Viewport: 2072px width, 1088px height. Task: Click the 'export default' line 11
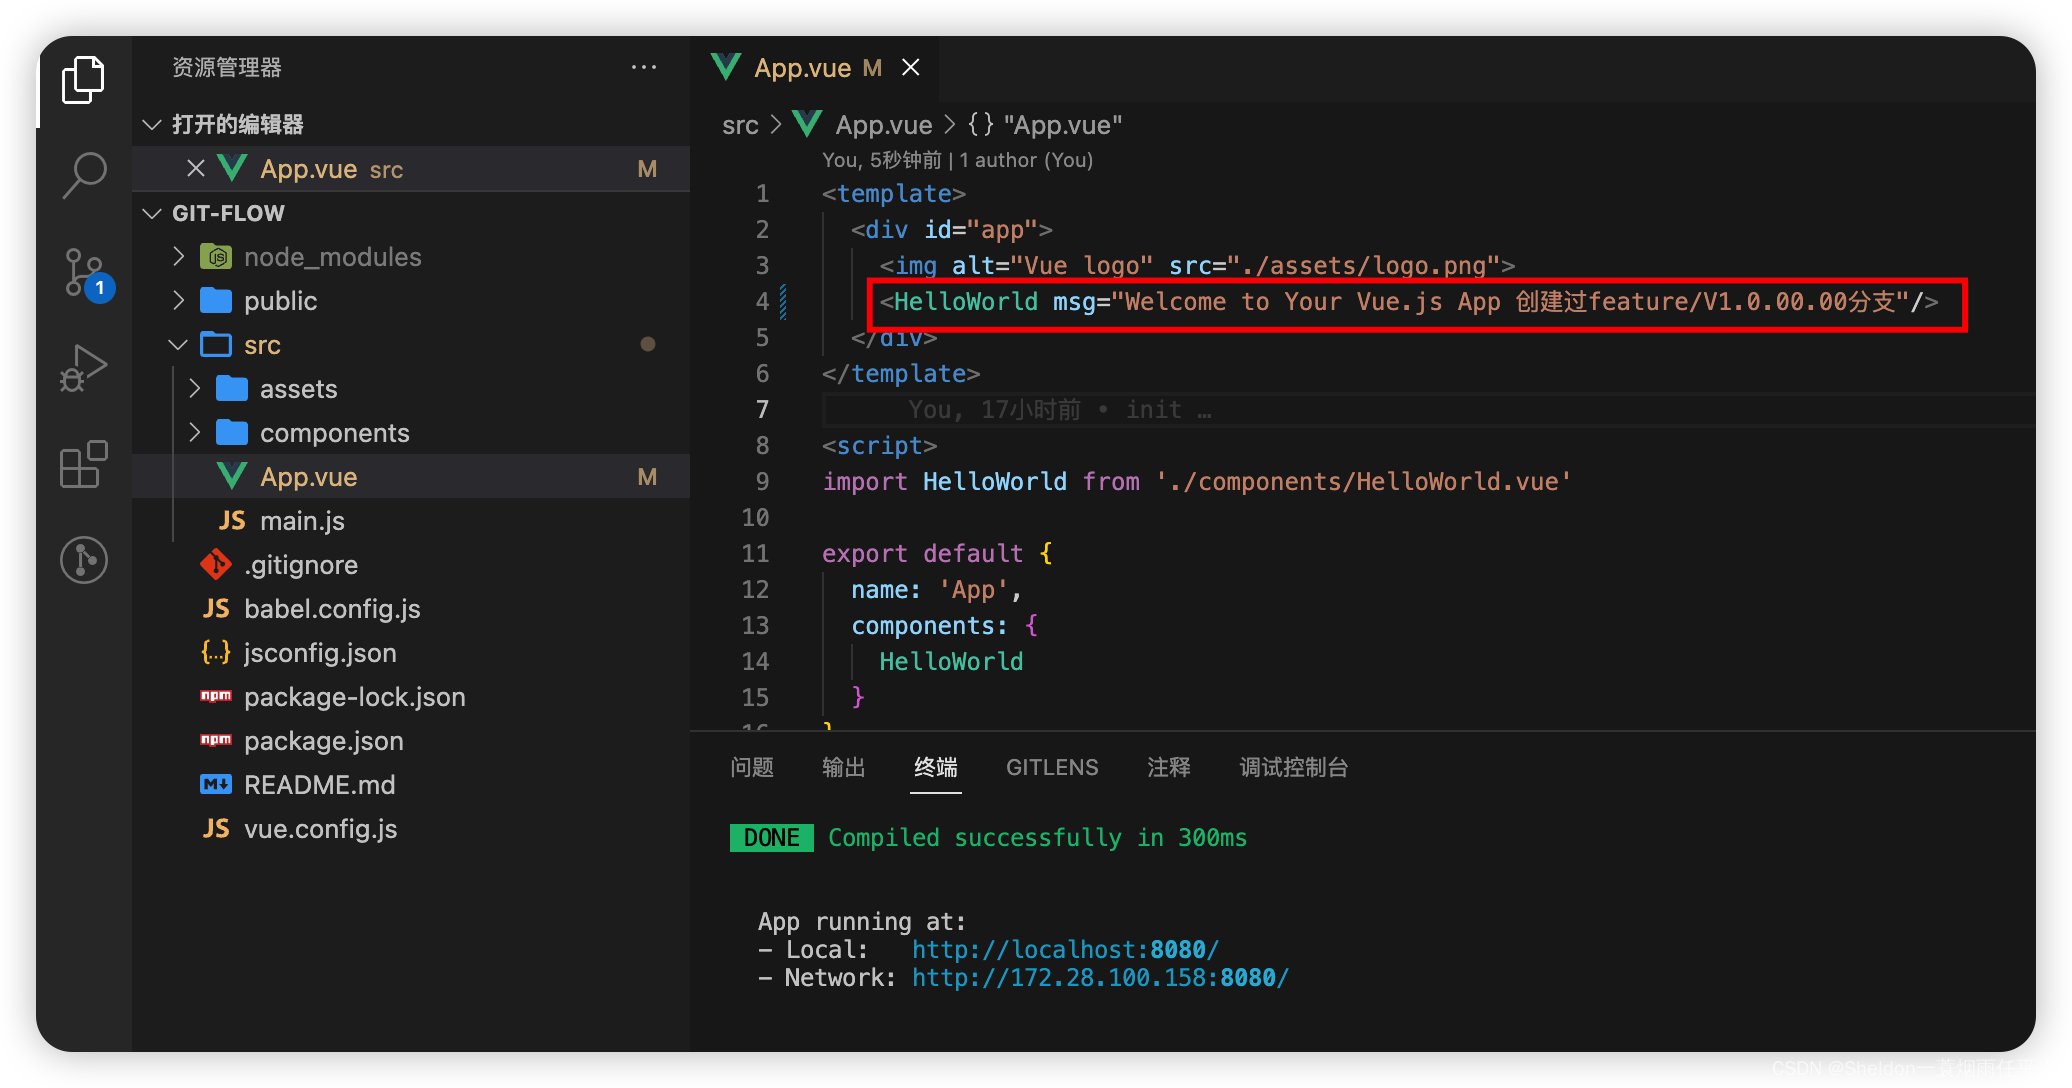point(937,553)
